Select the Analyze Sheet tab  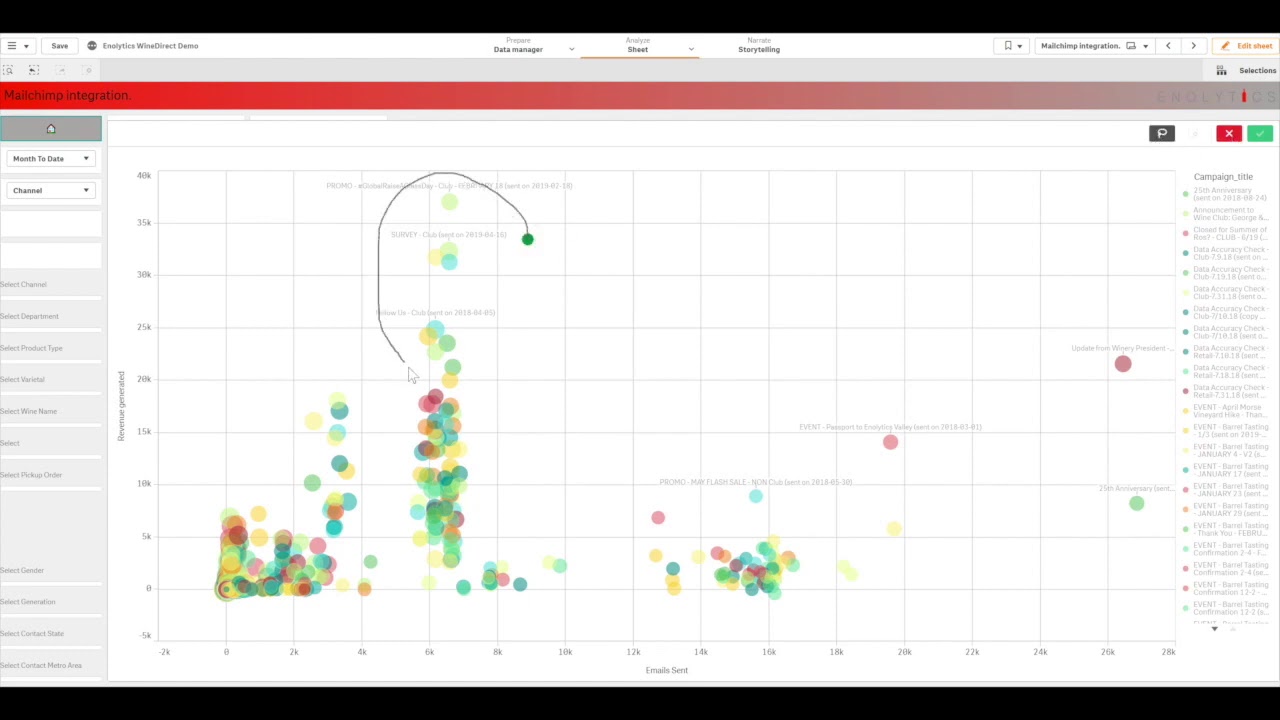[637, 45]
